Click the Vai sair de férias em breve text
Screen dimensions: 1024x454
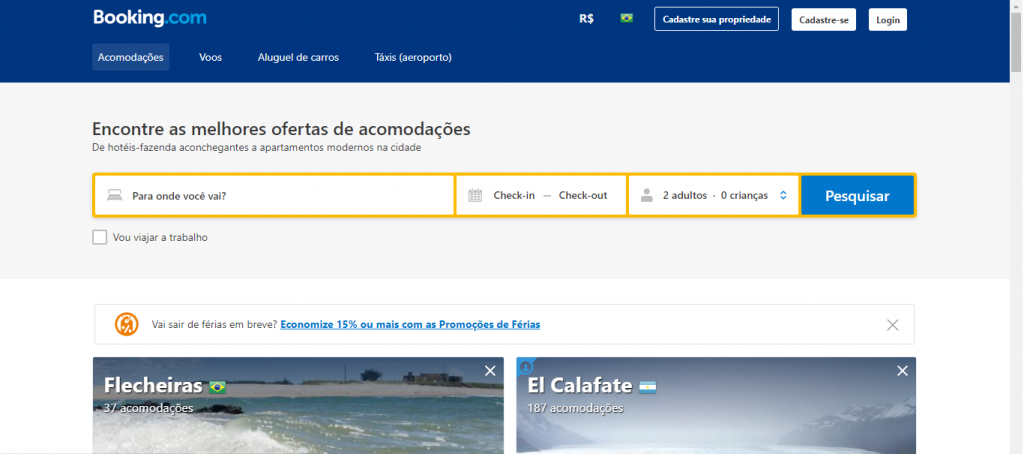[x=214, y=324]
